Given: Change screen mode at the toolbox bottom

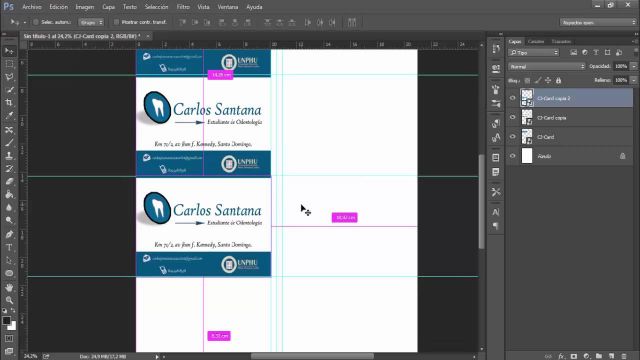Looking at the screenshot, I should pos(9,351).
